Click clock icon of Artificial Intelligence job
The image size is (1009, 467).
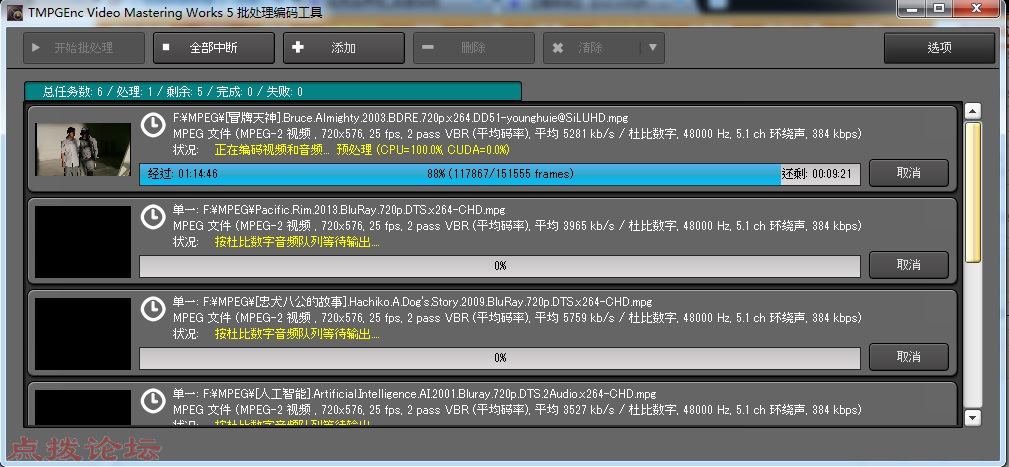click(153, 401)
